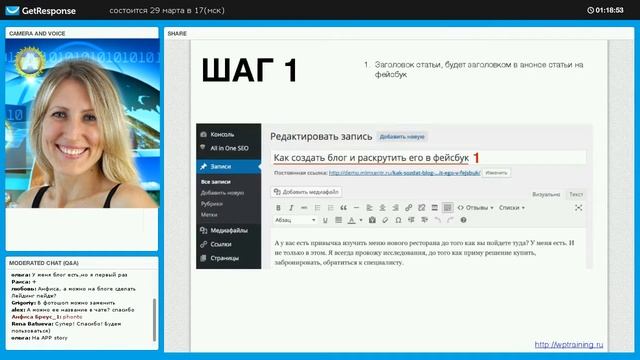Click the Изменить permalink button

(x=496, y=173)
